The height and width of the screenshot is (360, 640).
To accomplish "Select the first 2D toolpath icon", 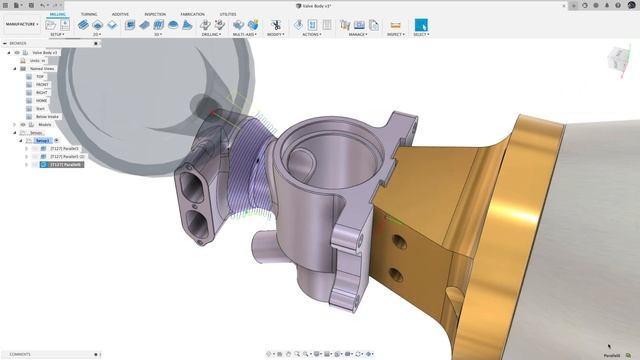I will (83, 25).
